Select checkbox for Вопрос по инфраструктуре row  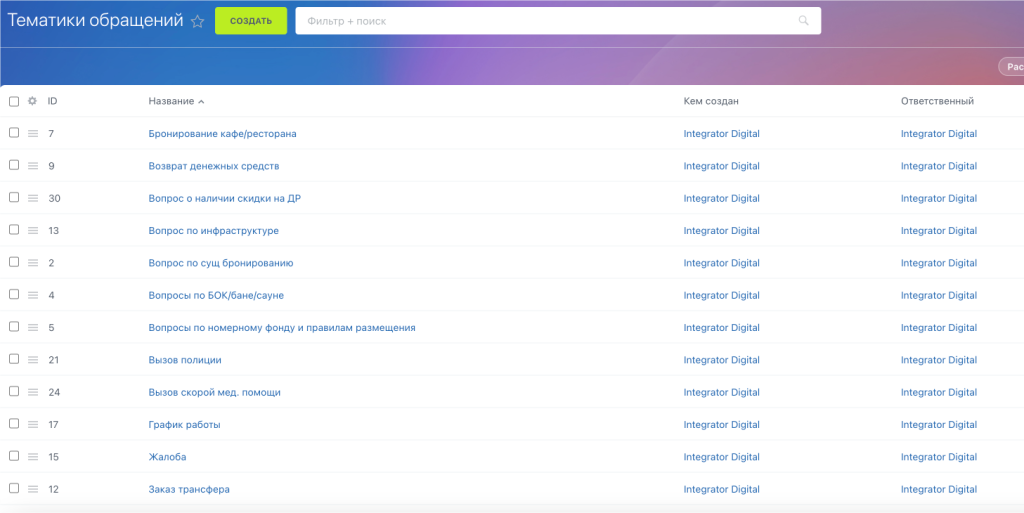[14, 230]
